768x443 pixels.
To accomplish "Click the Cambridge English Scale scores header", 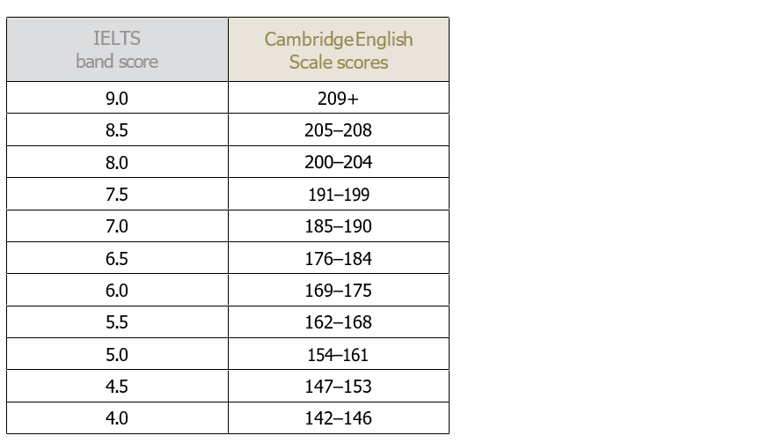I will tap(339, 49).
